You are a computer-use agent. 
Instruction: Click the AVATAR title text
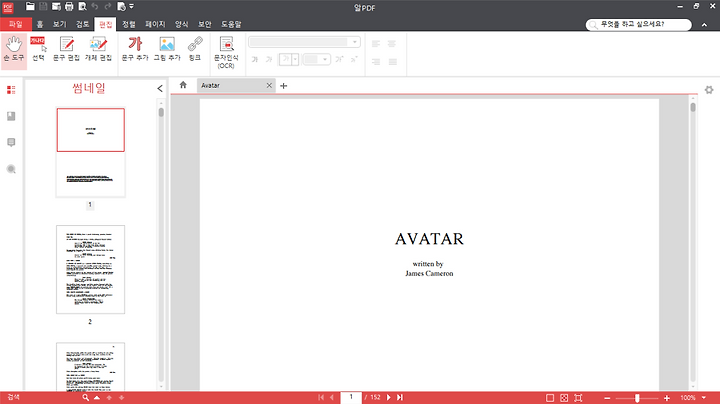pos(430,239)
